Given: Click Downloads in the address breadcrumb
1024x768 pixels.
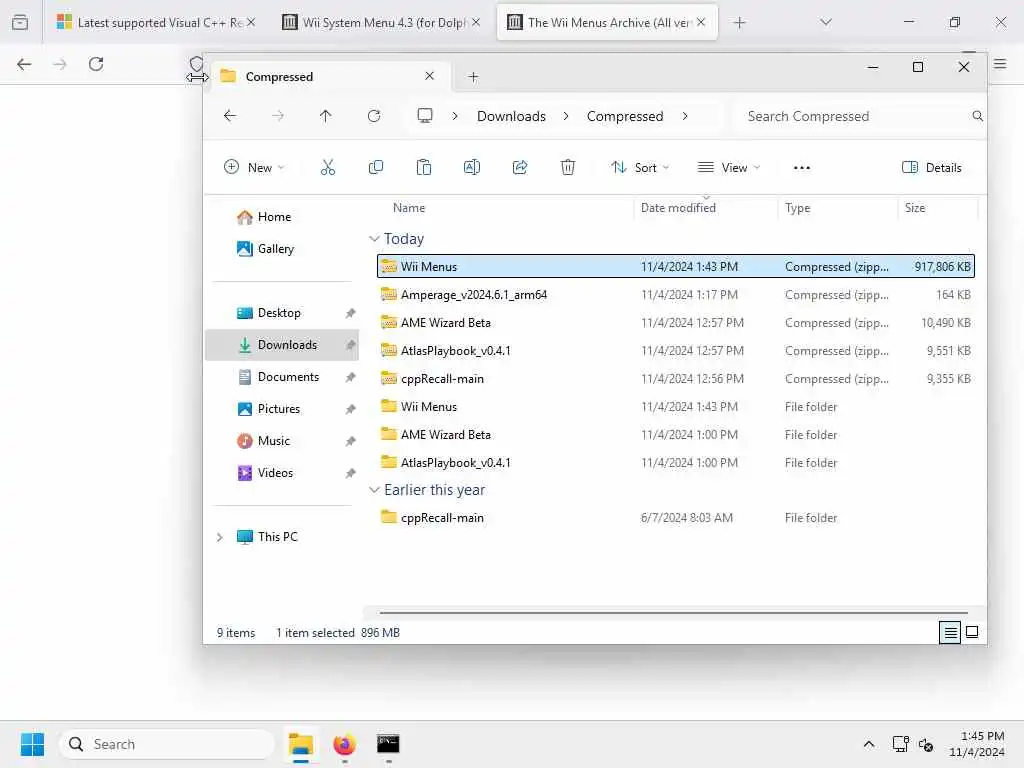Looking at the screenshot, I should (x=511, y=116).
